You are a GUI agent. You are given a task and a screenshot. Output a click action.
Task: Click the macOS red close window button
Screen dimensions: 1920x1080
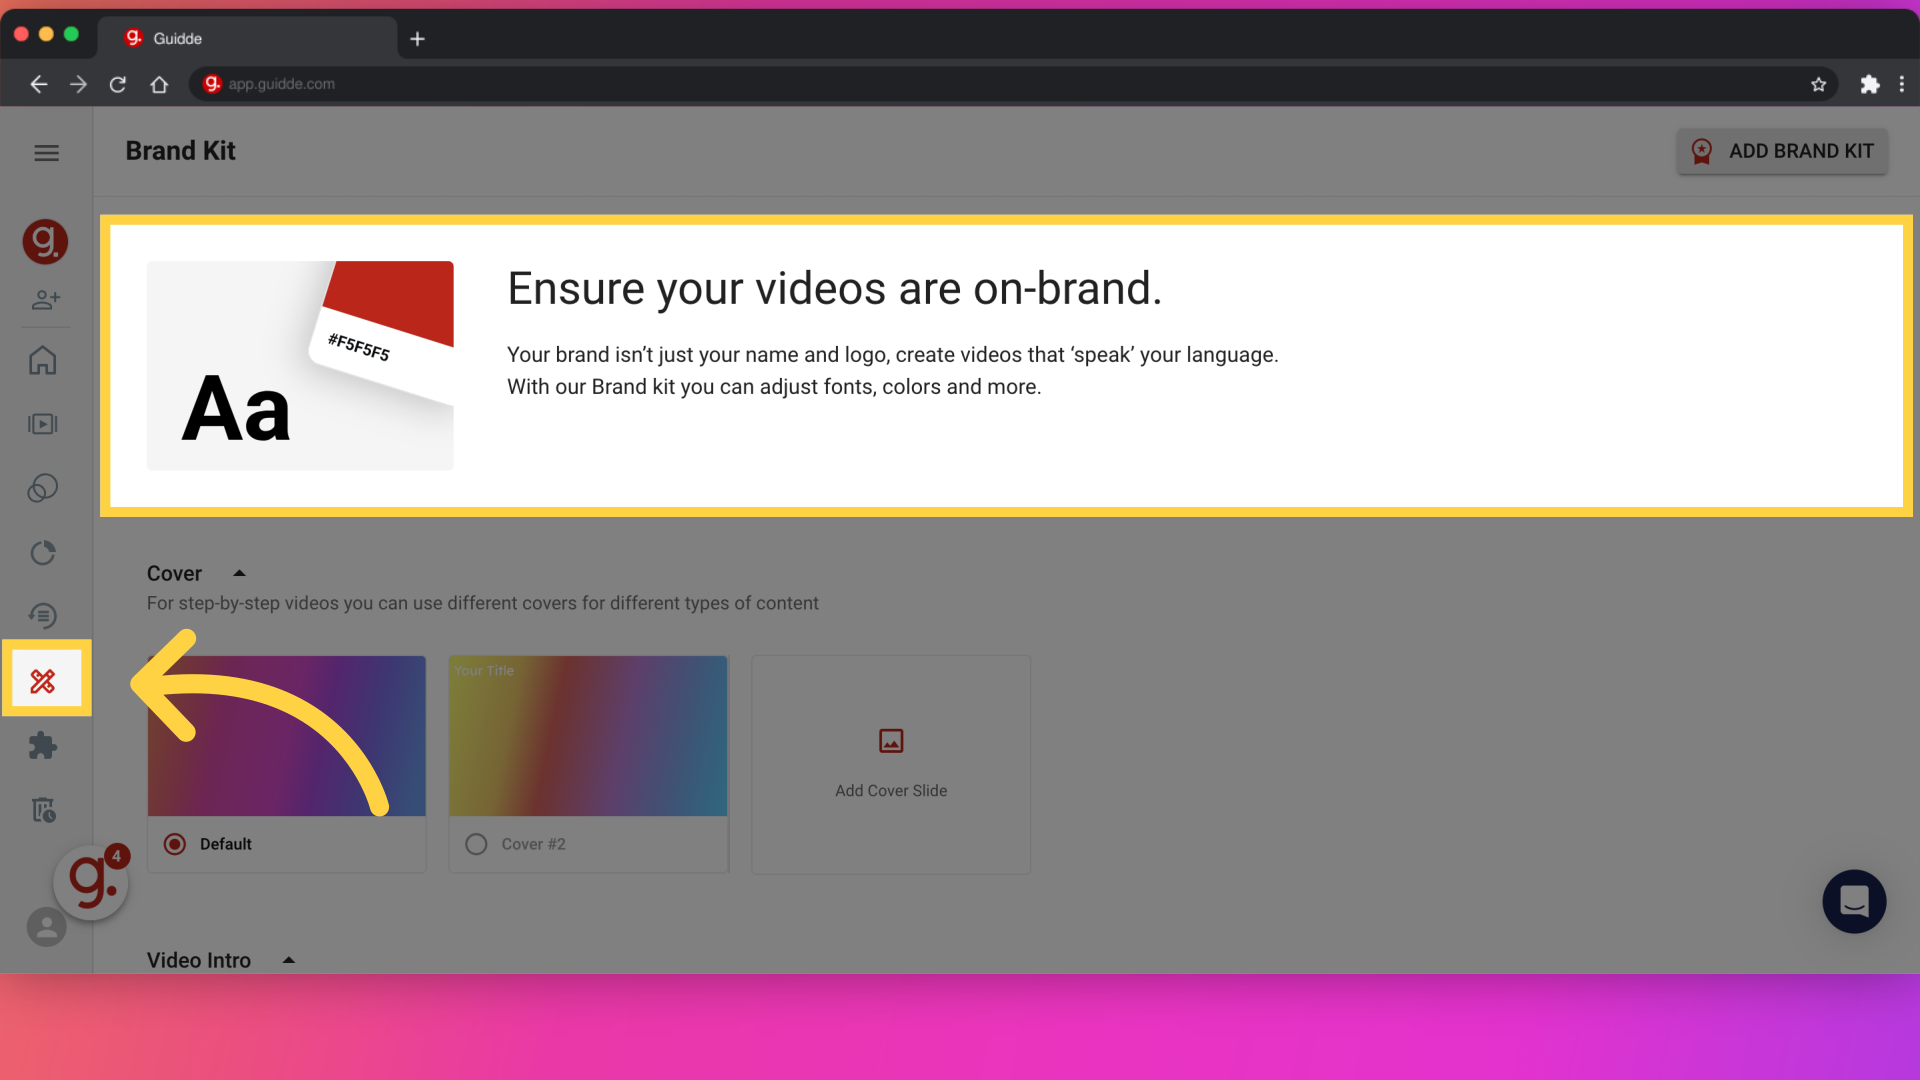point(21,34)
